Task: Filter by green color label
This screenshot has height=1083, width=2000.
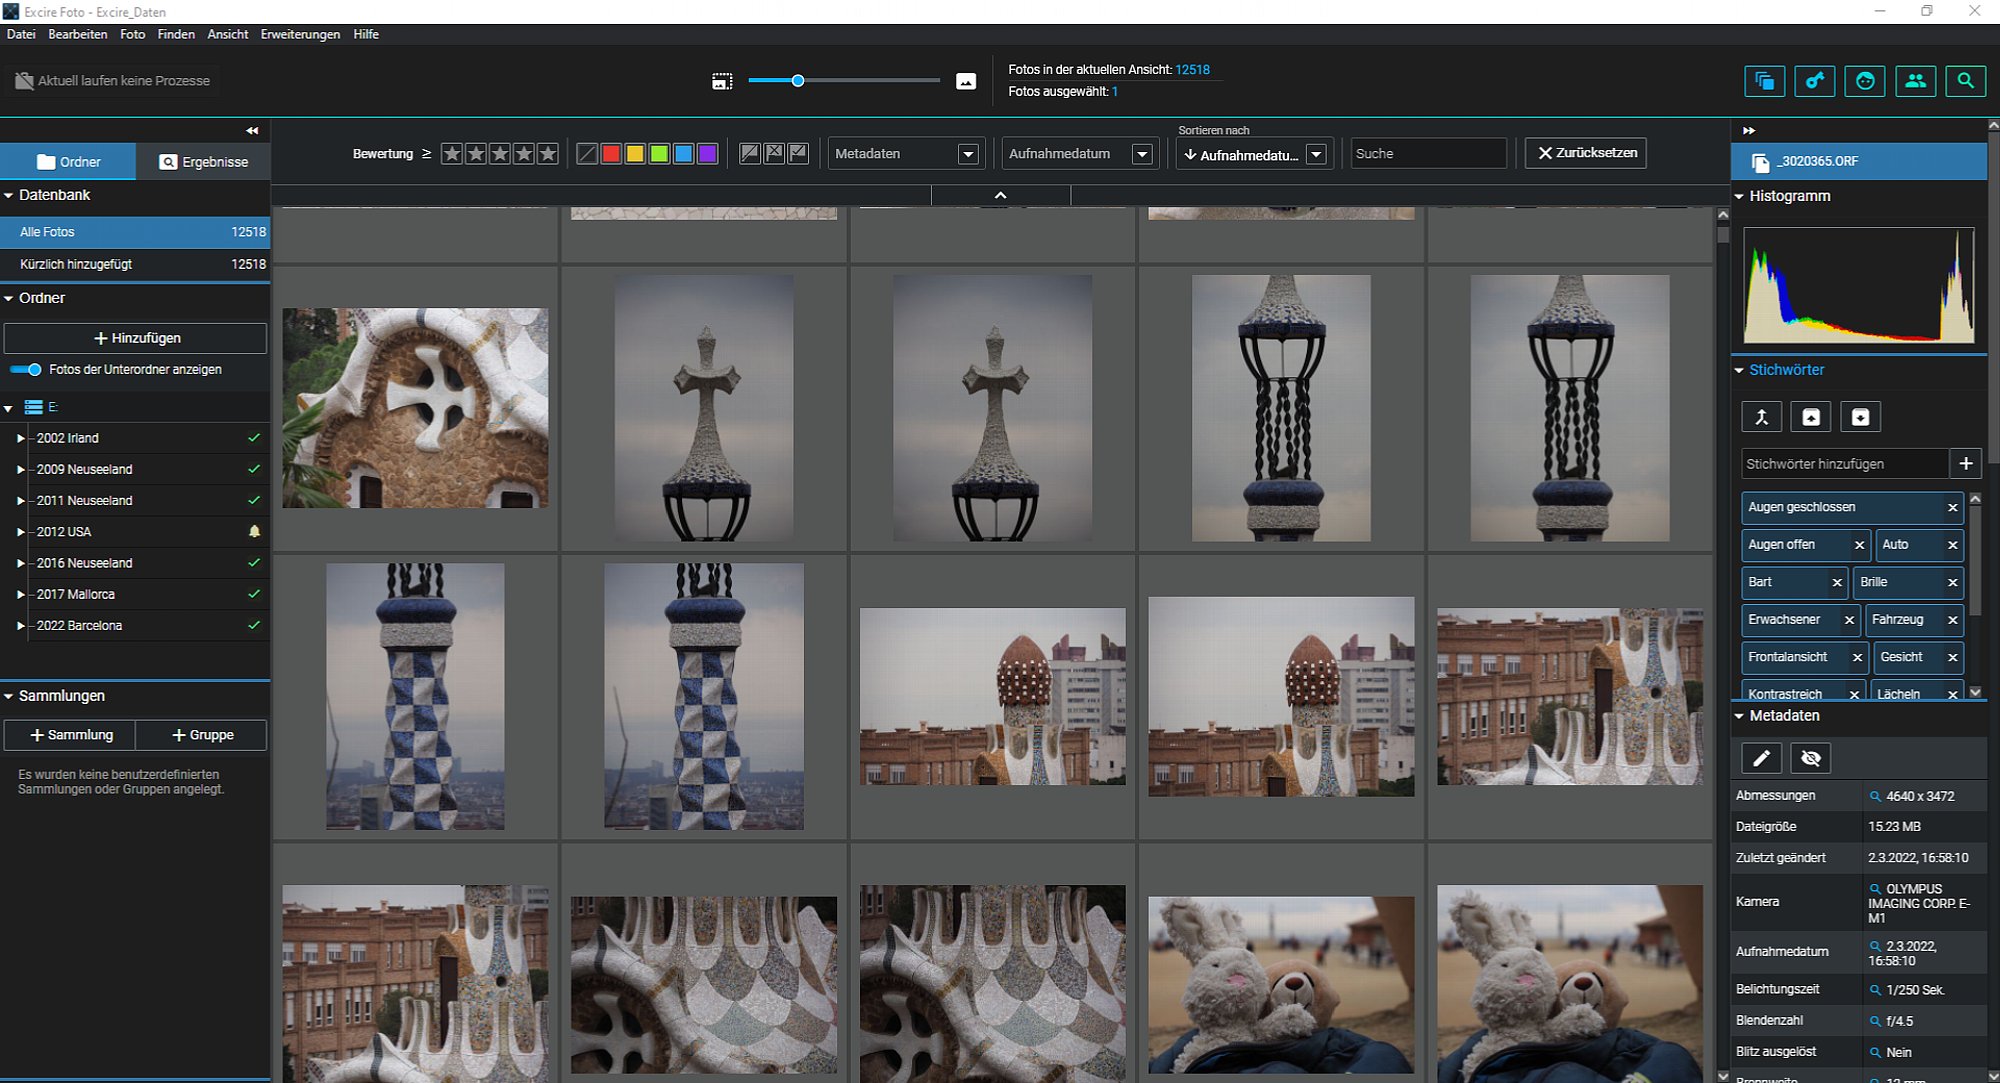Action: (x=659, y=154)
